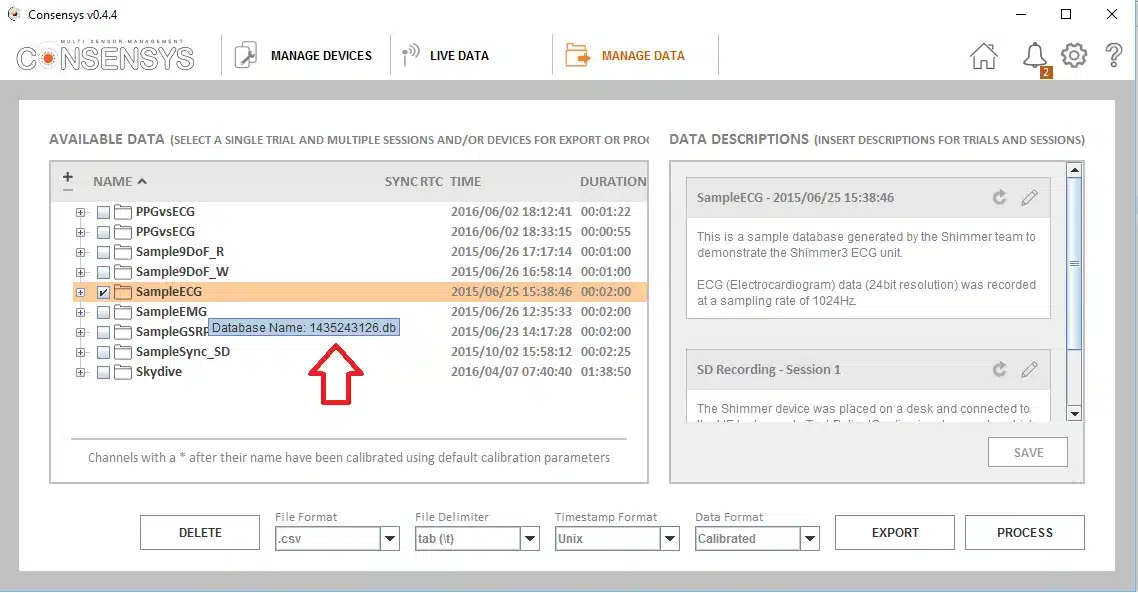
Task: Sort by TIME column header
Action: coord(465,181)
